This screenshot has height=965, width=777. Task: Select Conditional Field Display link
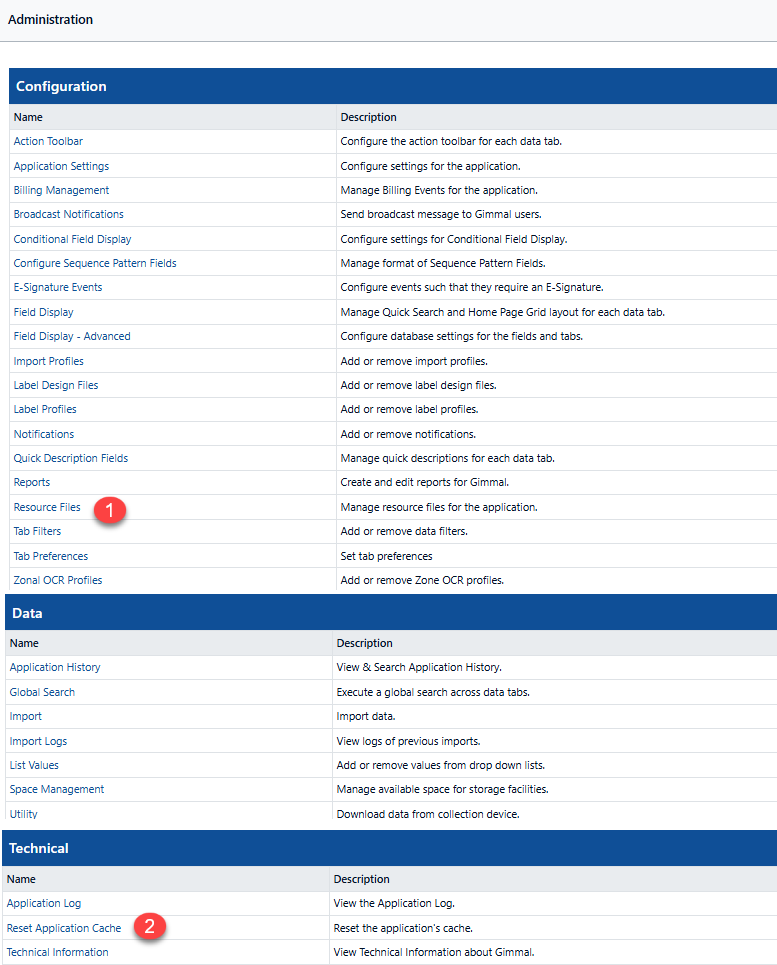click(72, 239)
